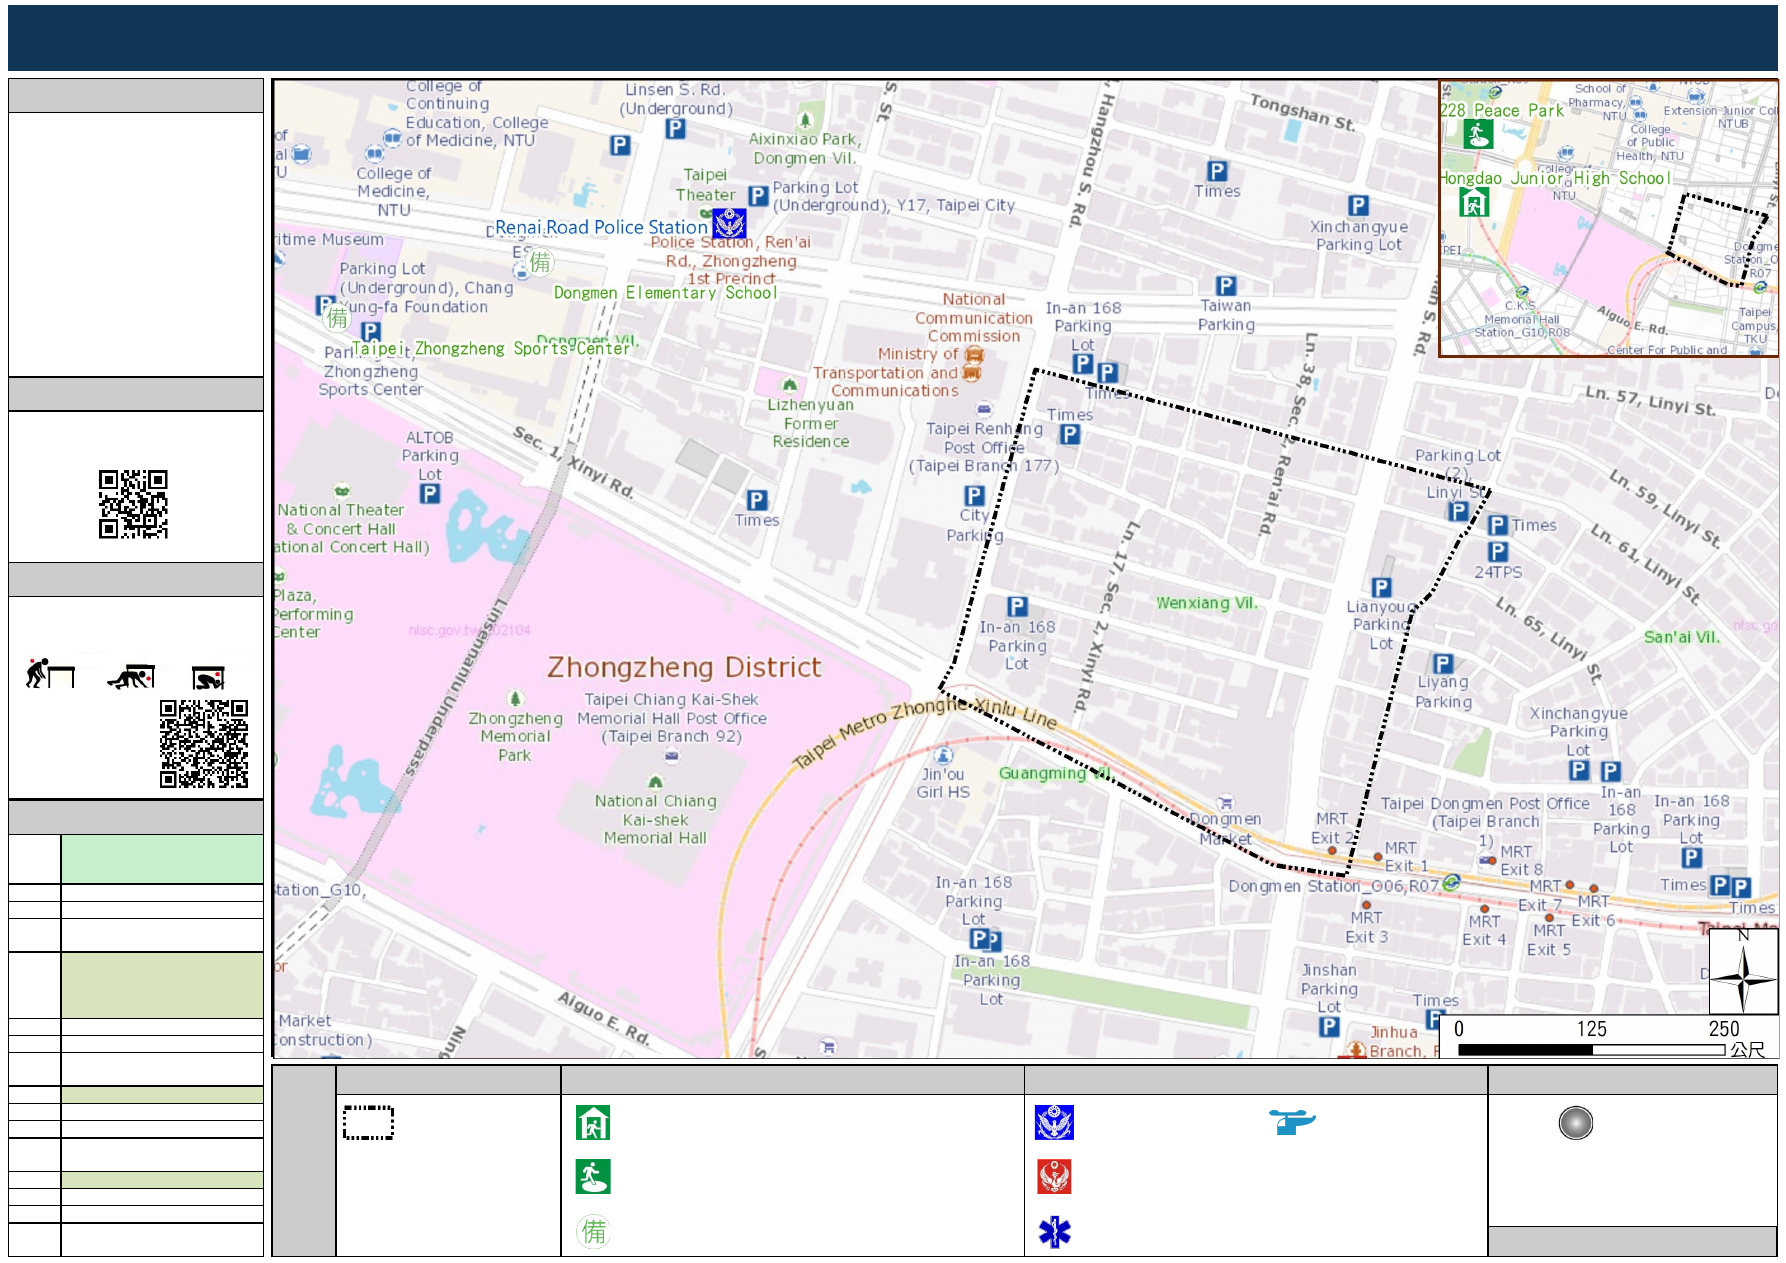Click the Linsen S. Rd. underground parking icon
1786x1263 pixels.
676,129
